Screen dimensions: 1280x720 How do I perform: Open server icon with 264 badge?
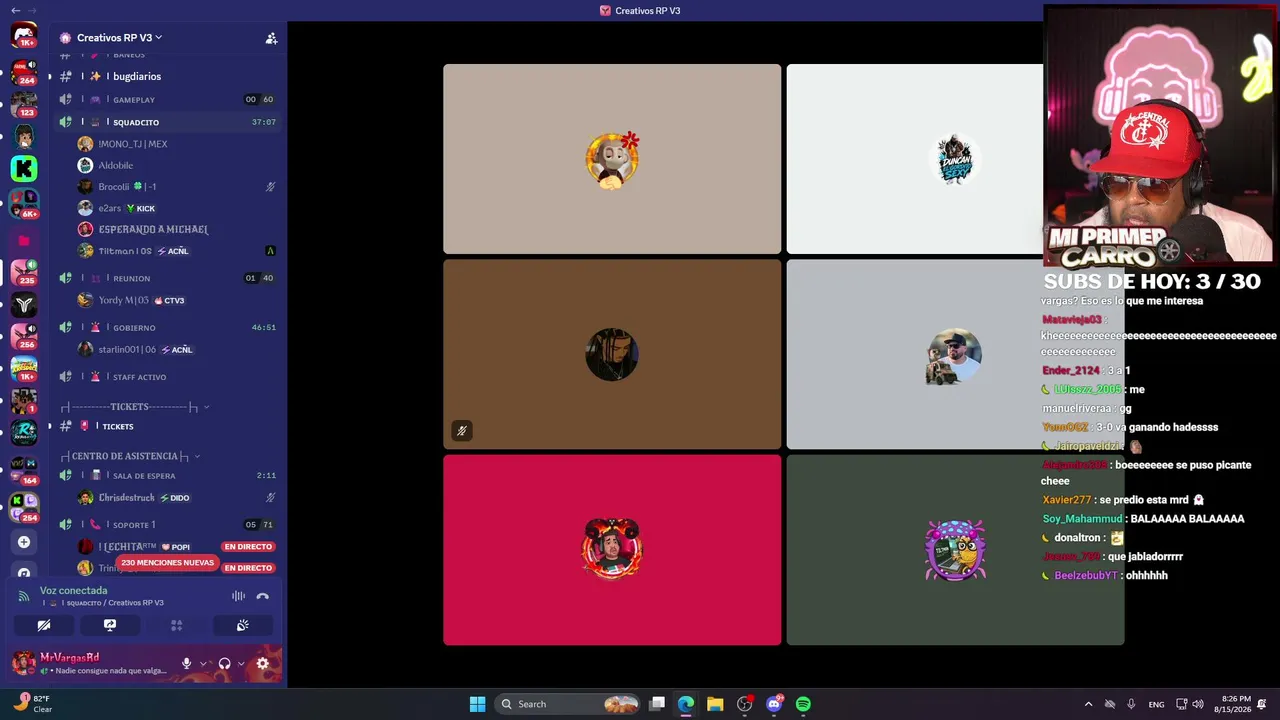[x=24, y=72]
